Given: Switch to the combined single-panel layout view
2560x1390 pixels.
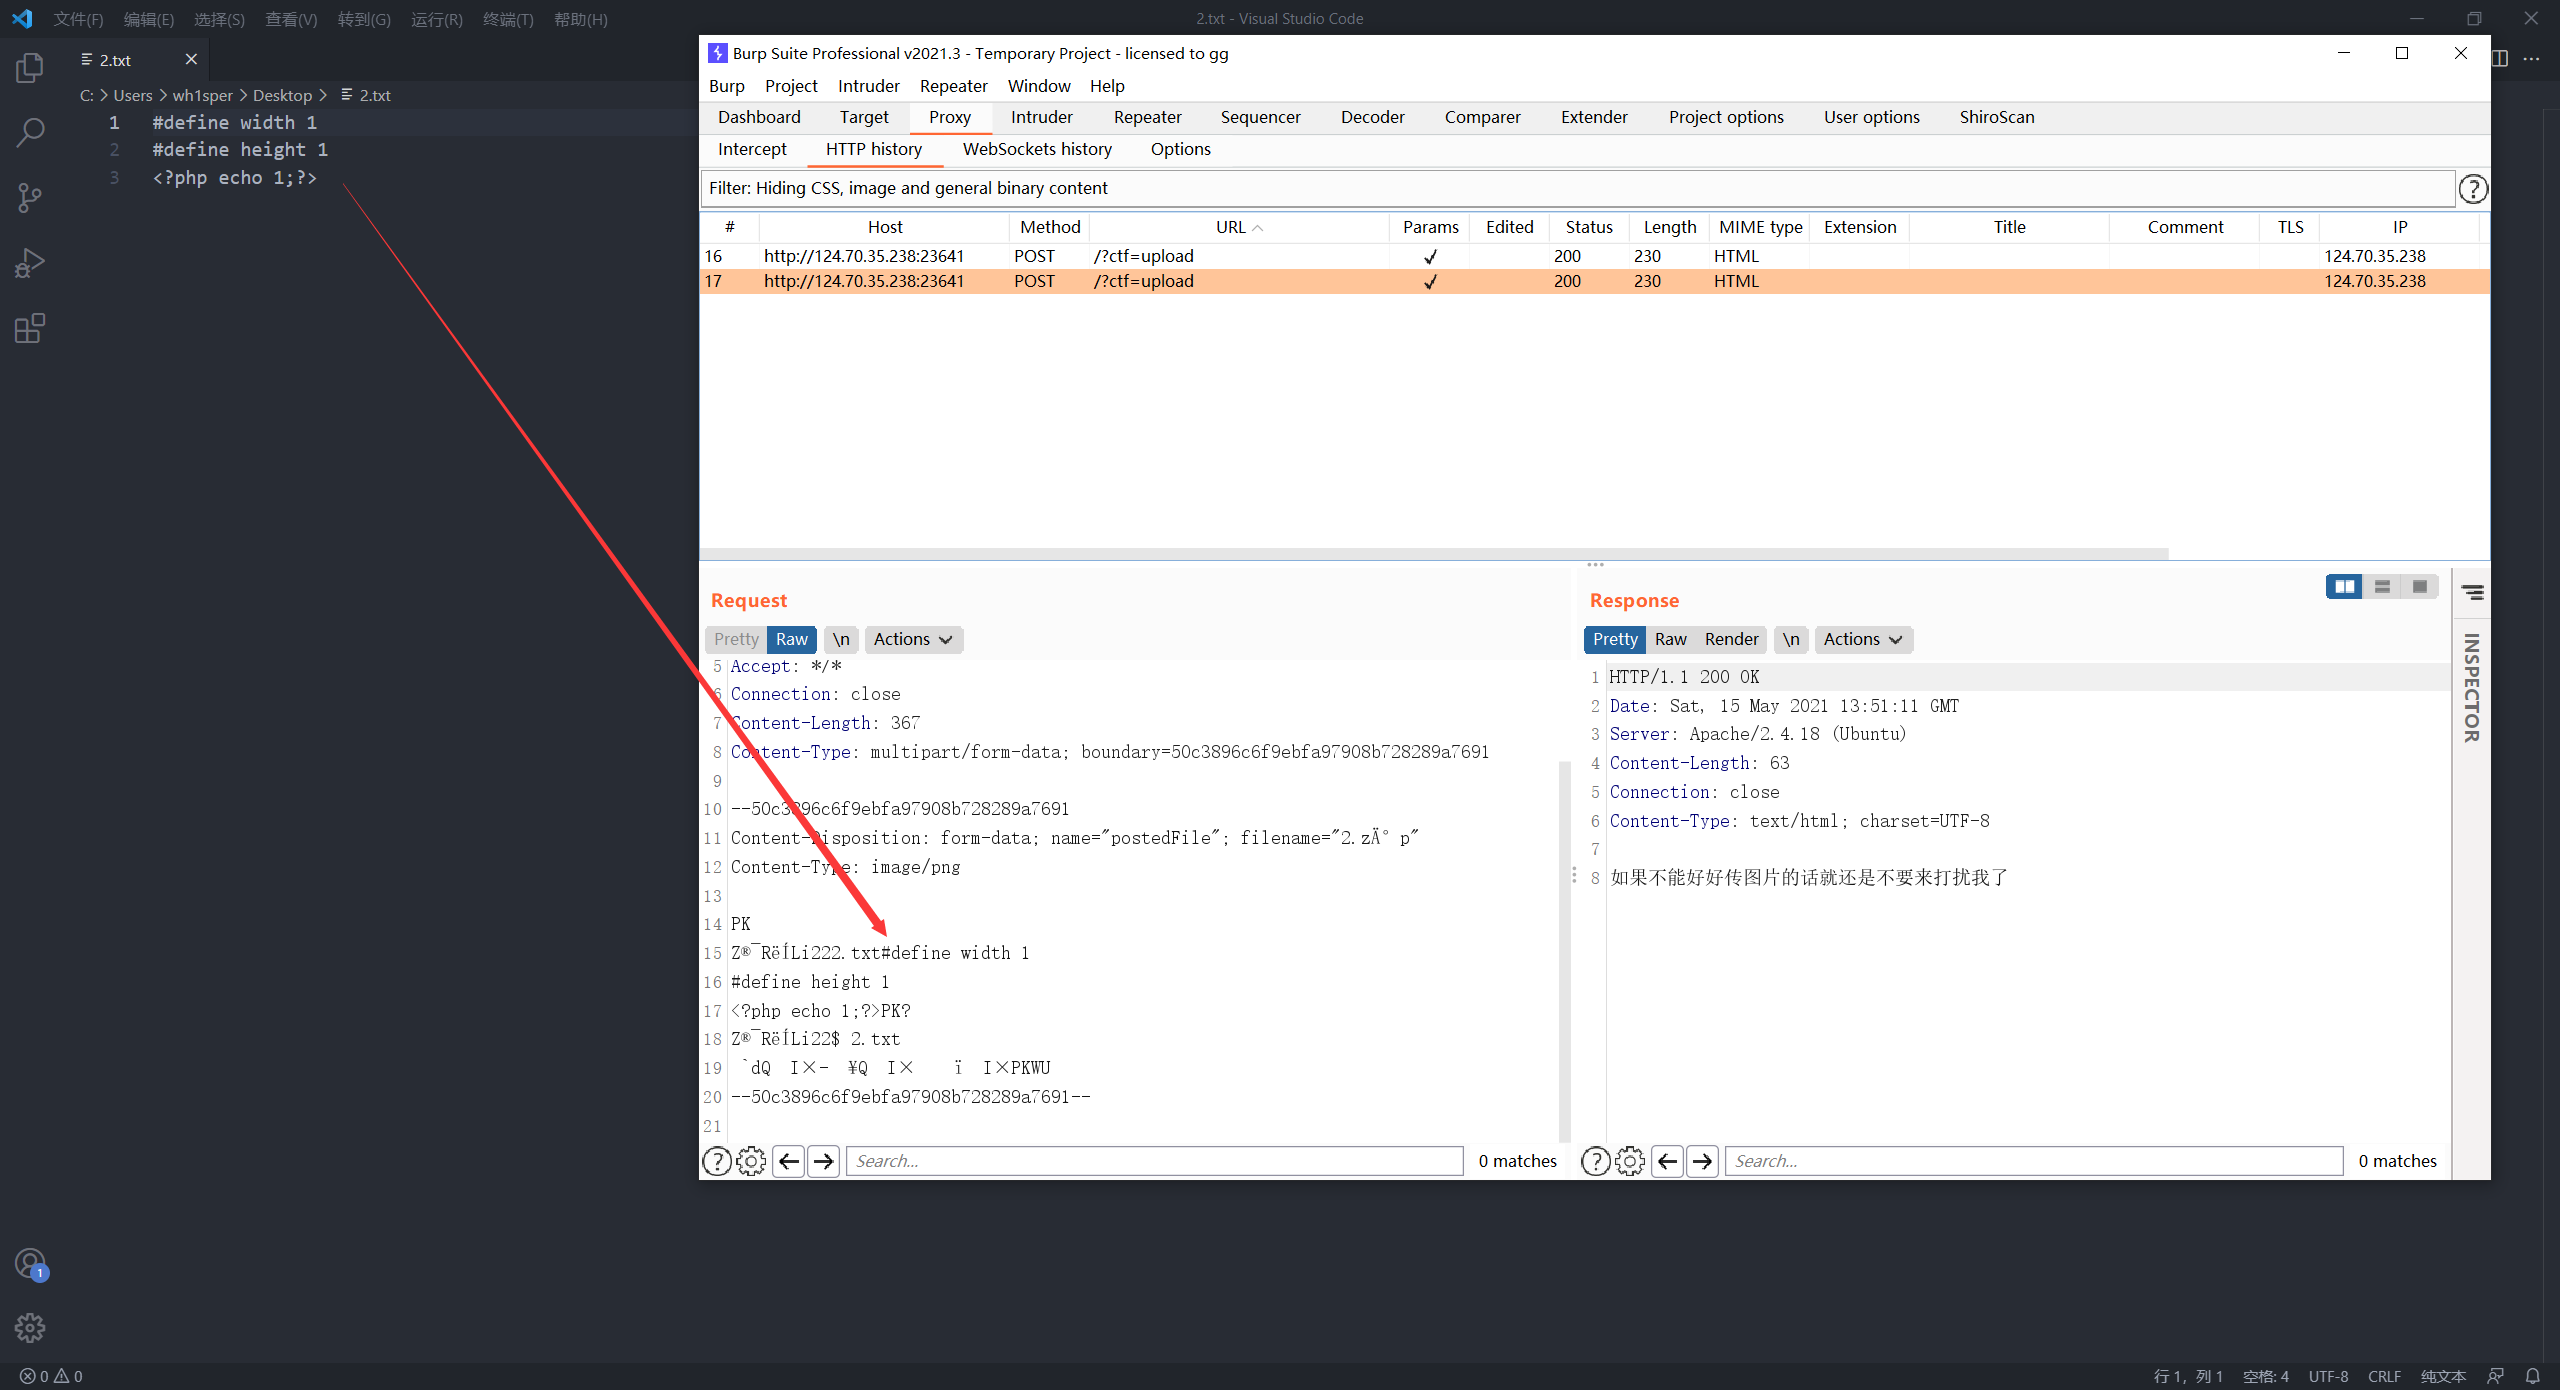Looking at the screenshot, I should pos(2420,587).
